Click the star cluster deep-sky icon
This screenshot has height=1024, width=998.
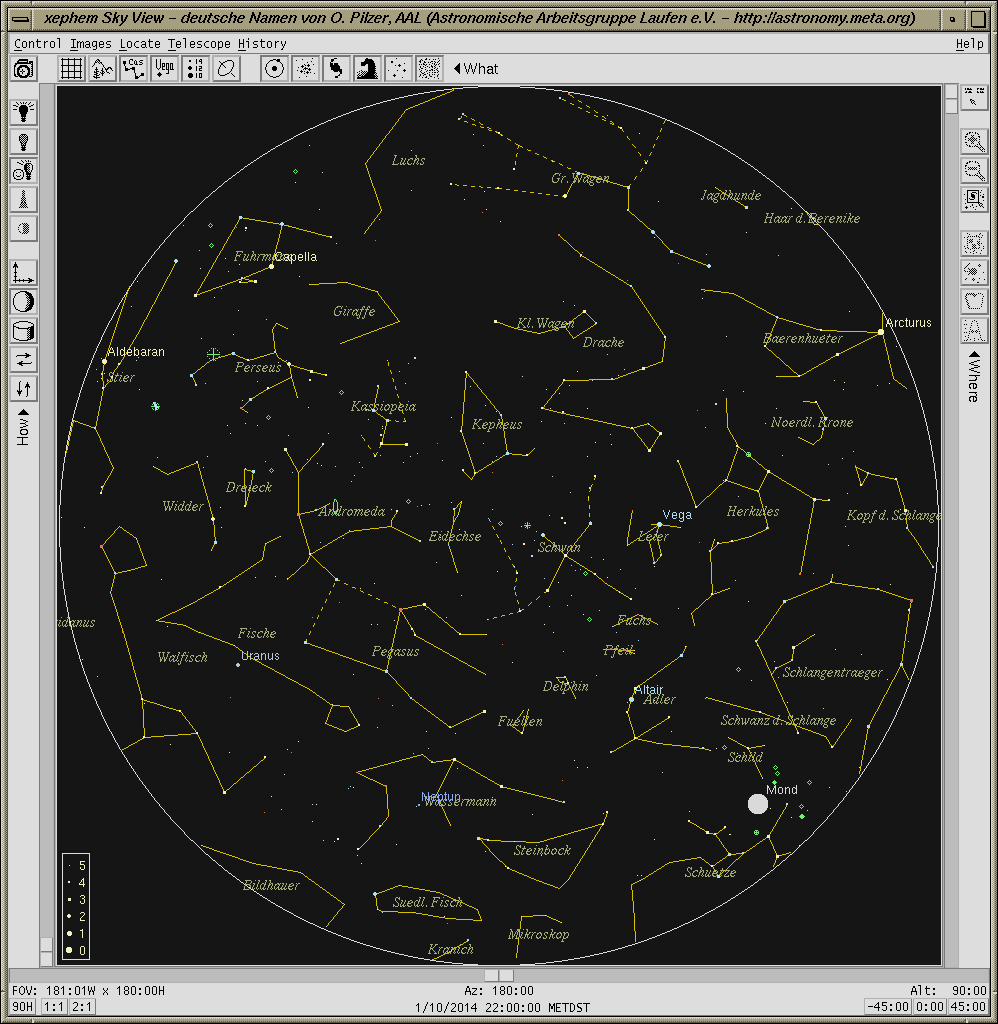(305, 69)
